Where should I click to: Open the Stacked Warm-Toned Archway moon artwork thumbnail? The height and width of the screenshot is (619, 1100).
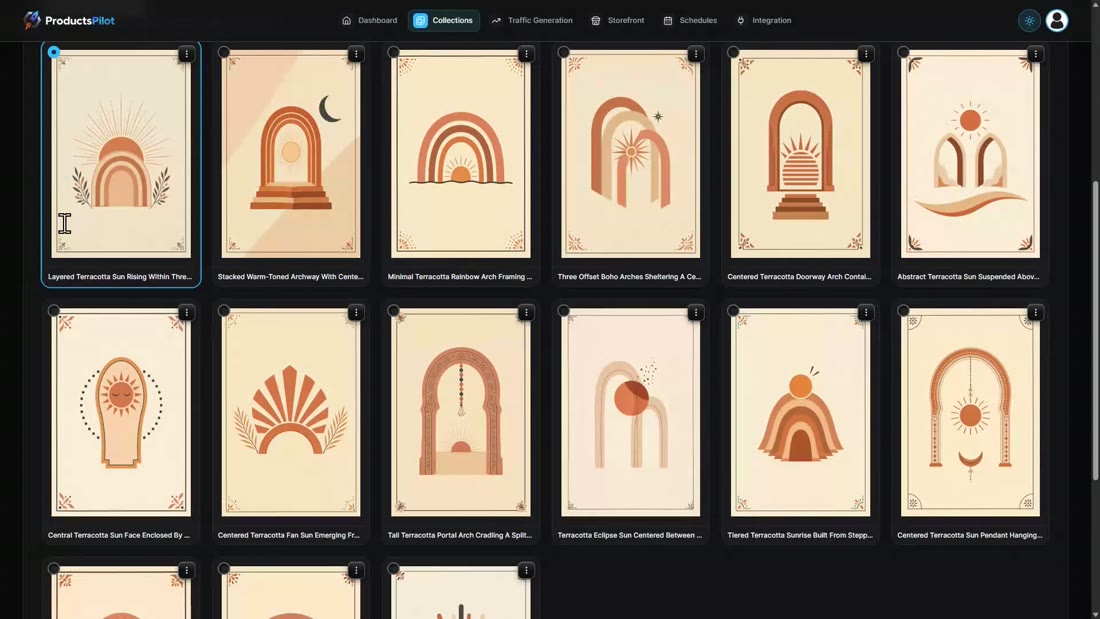point(291,154)
